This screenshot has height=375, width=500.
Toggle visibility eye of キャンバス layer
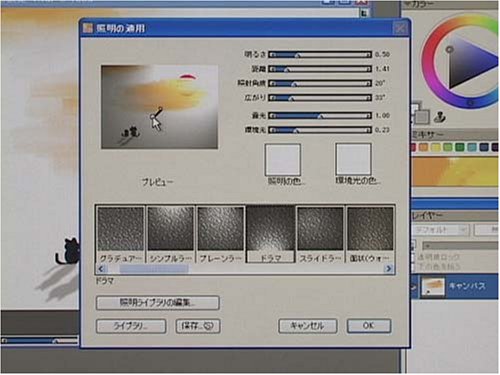(x=414, y=286)
